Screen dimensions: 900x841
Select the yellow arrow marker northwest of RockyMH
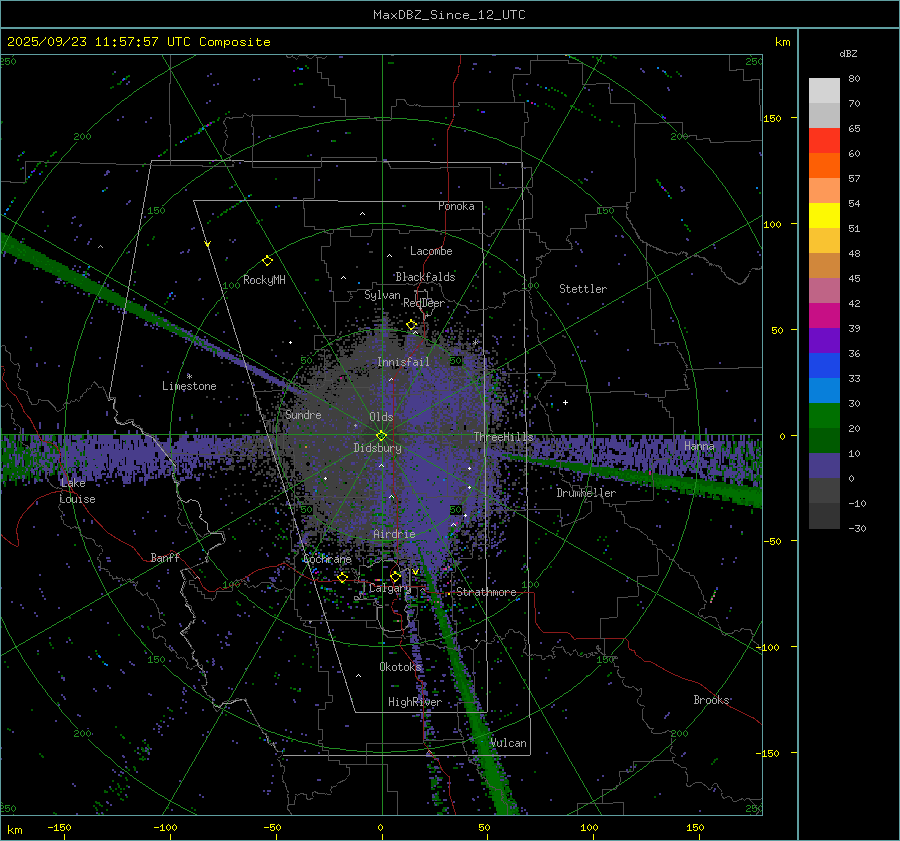pos(207,244)
